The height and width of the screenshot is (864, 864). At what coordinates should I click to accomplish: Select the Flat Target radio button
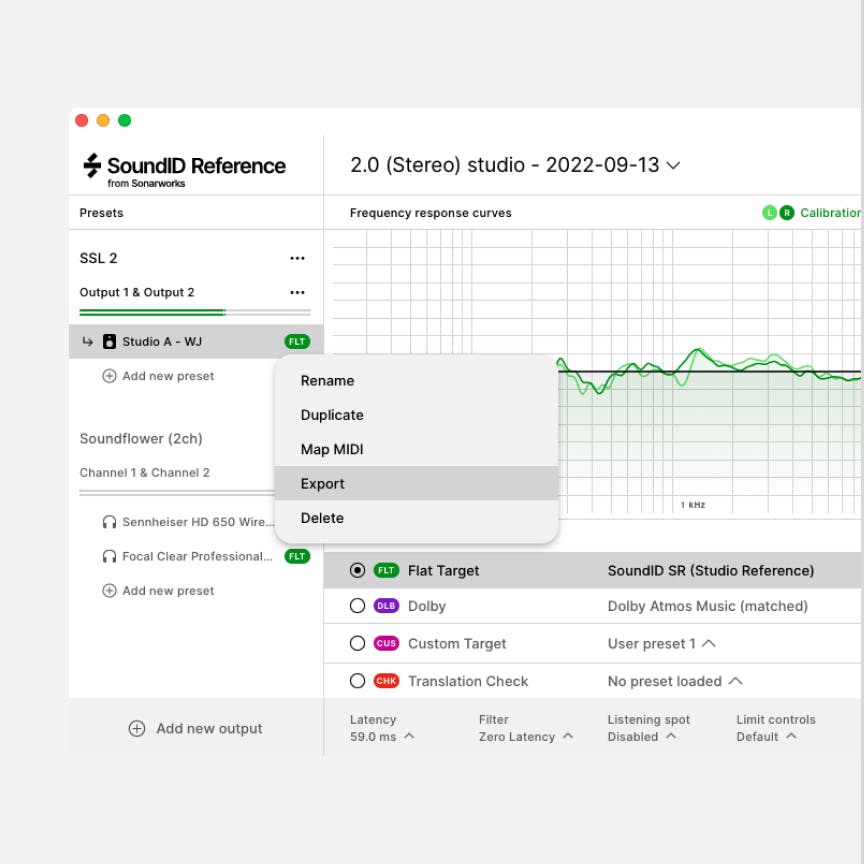pos(358,570)
